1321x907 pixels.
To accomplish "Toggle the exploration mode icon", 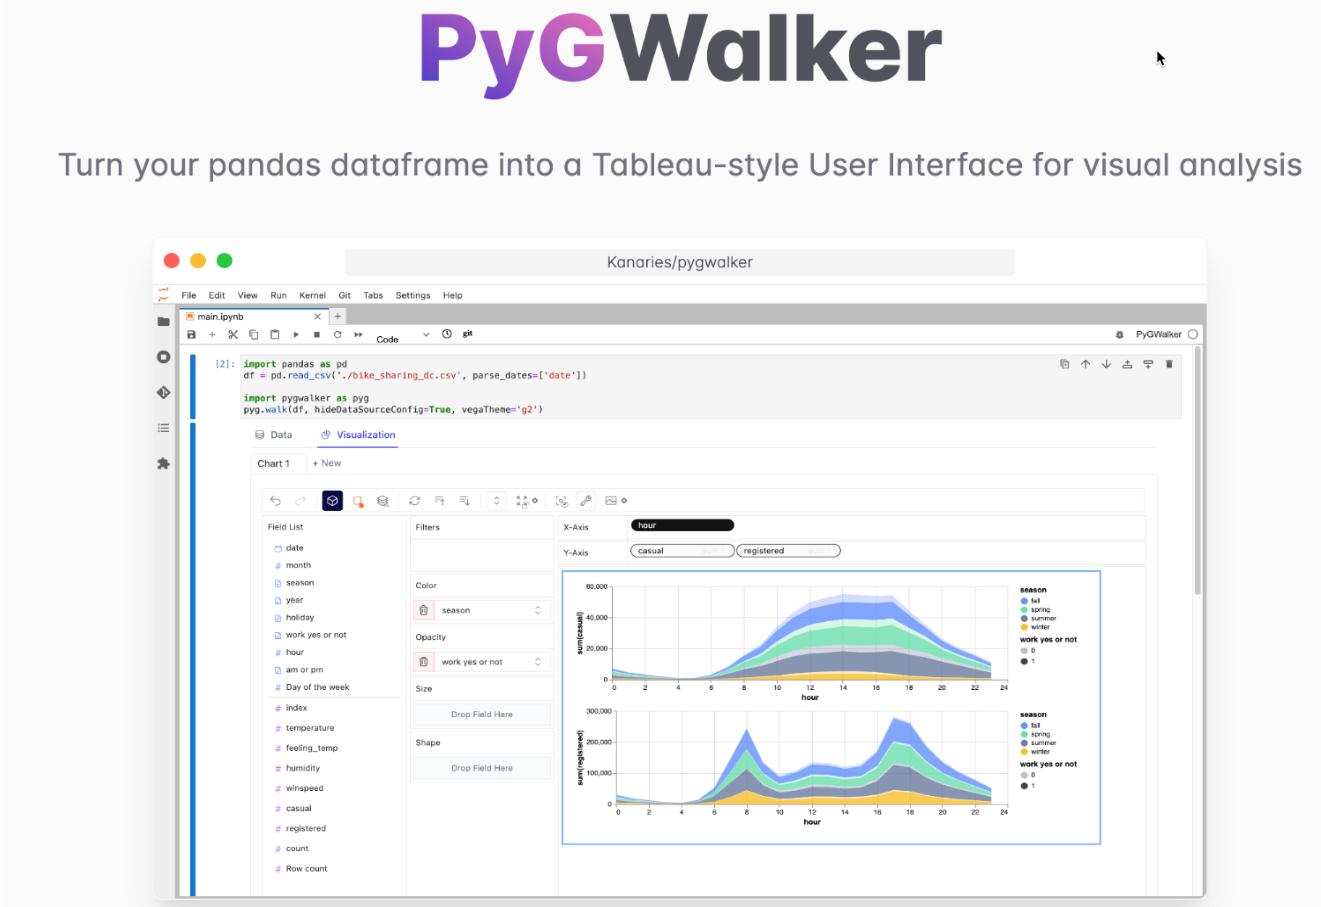I will pos(562,501).
